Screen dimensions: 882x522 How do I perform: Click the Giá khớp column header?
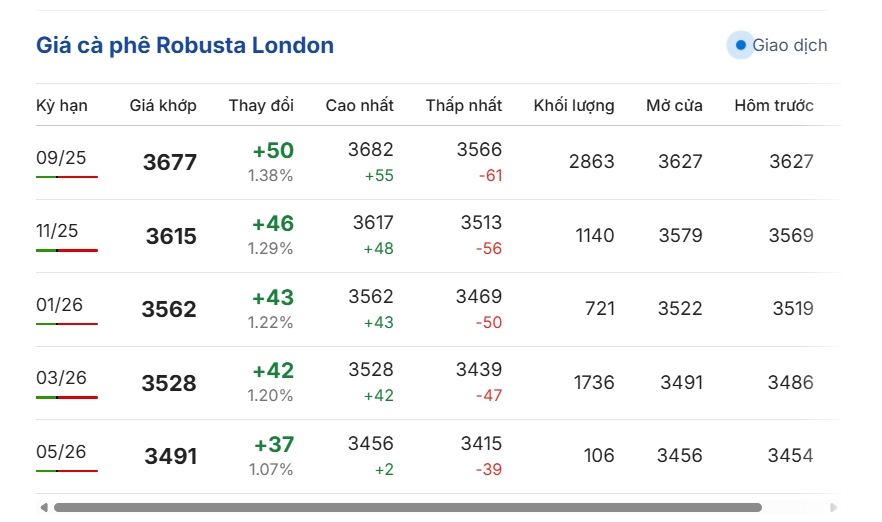click(163, 106)
